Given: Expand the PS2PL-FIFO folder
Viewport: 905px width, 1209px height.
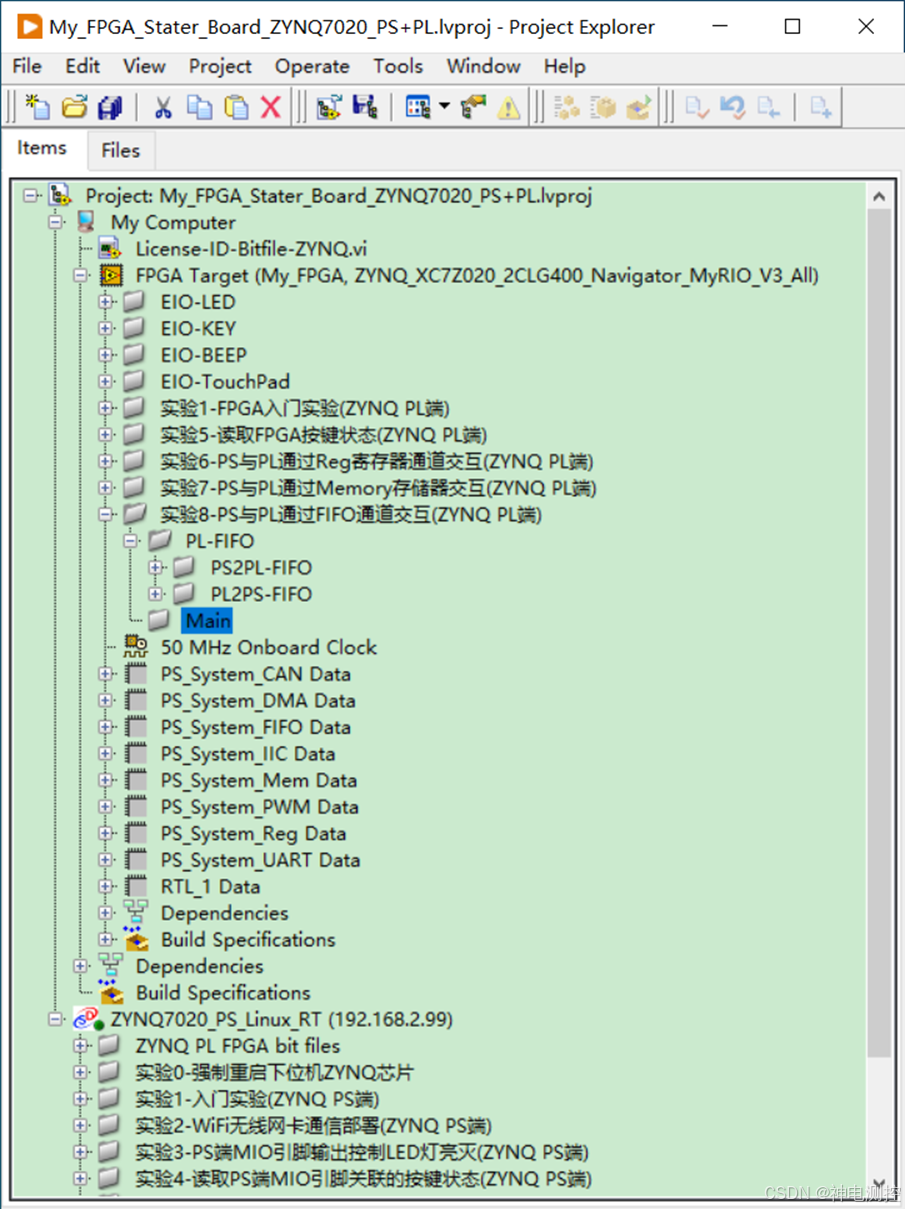Looking at the screenshot, I should (155, 567).
